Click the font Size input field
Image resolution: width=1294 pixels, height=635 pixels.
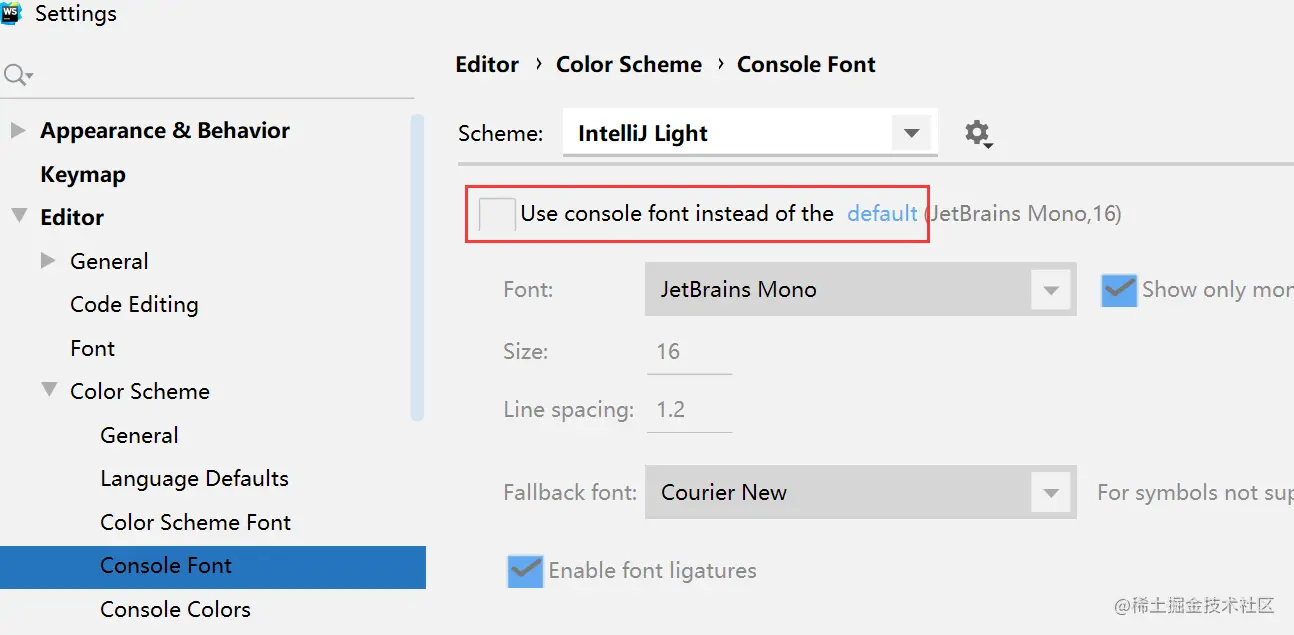[x=689, y=352]
